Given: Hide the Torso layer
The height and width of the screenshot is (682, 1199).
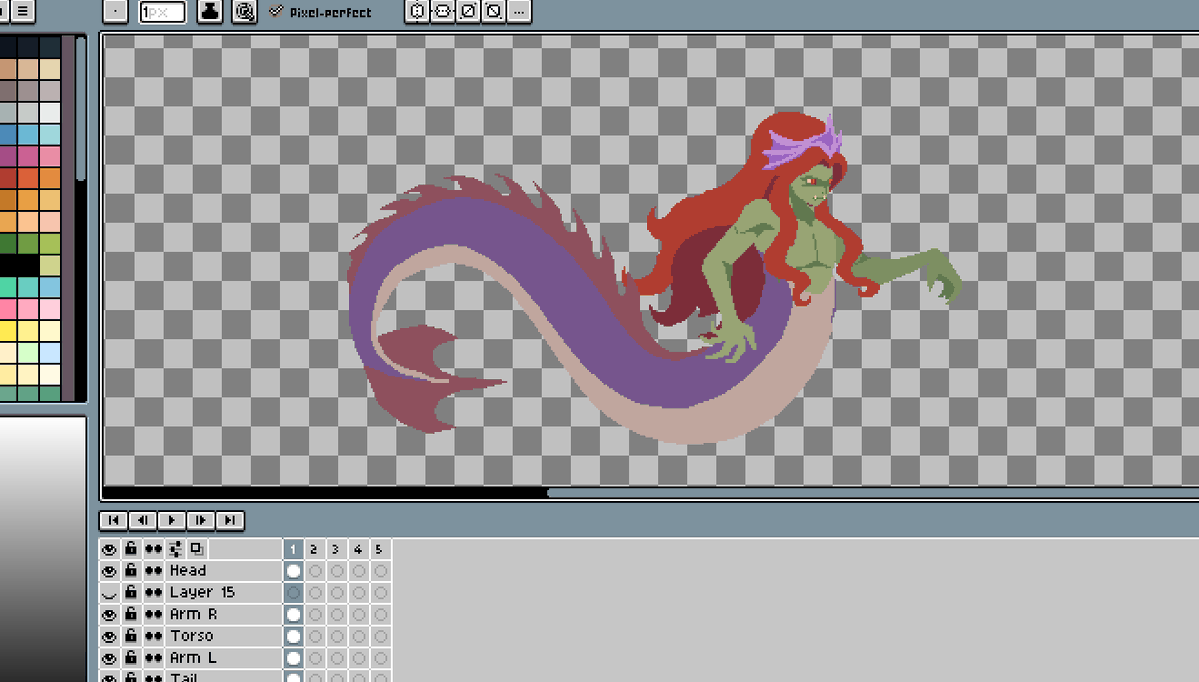Looking at the screenshot, I should (x=109, y=636).
